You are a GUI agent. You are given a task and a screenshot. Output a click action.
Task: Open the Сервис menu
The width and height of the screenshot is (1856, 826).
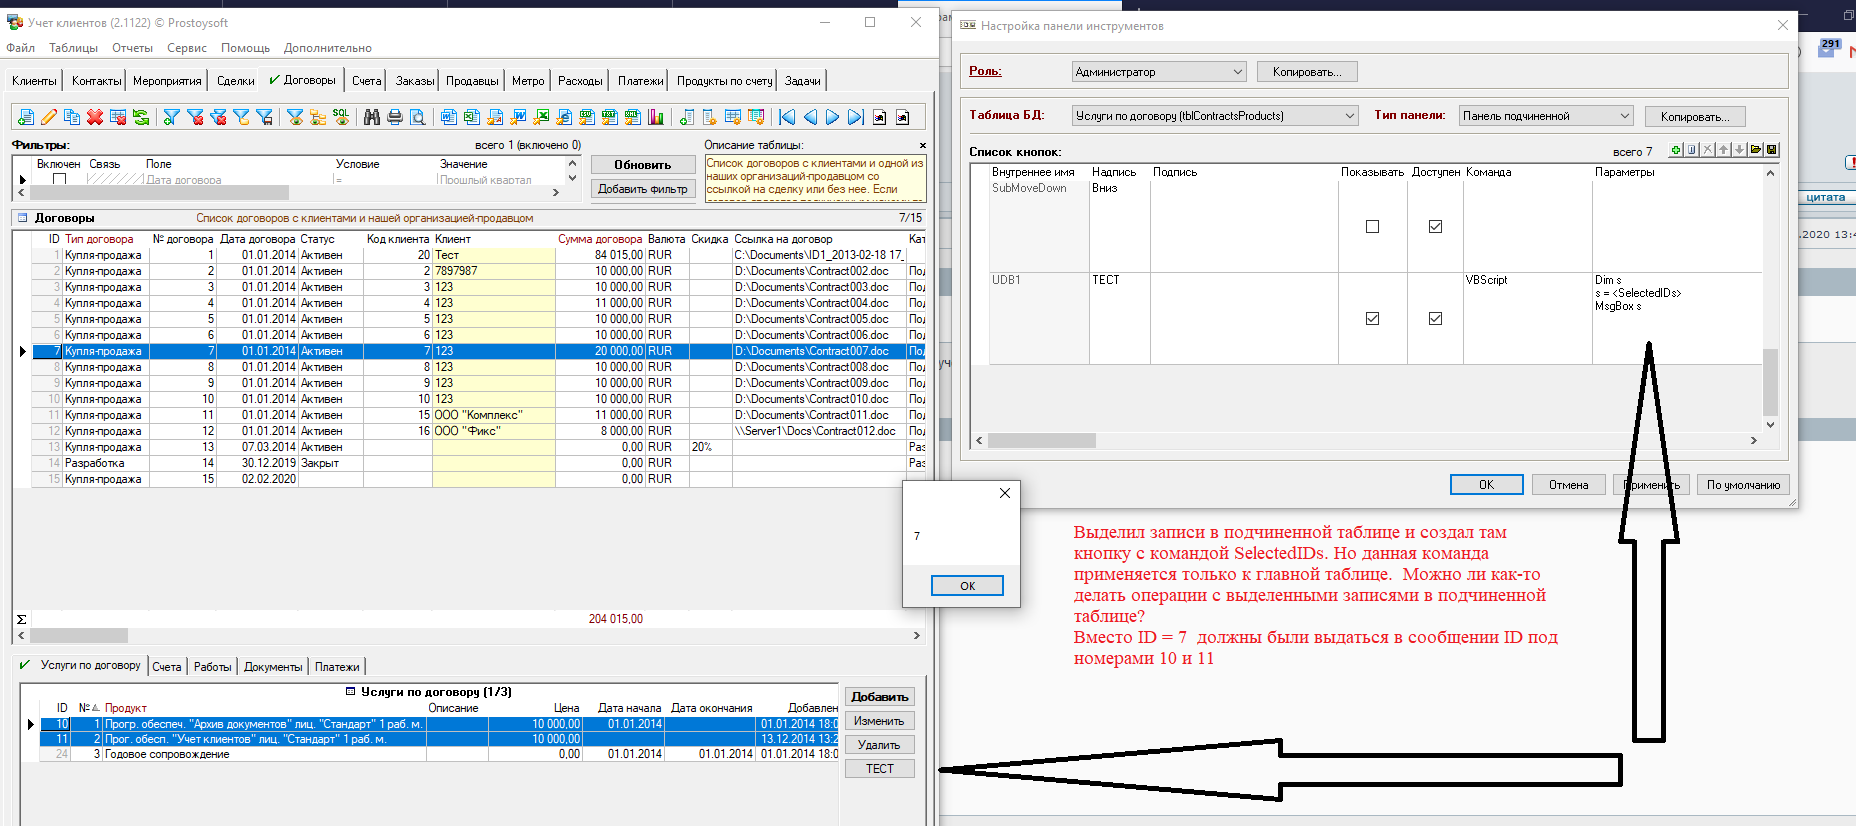(x=186, y=48)
